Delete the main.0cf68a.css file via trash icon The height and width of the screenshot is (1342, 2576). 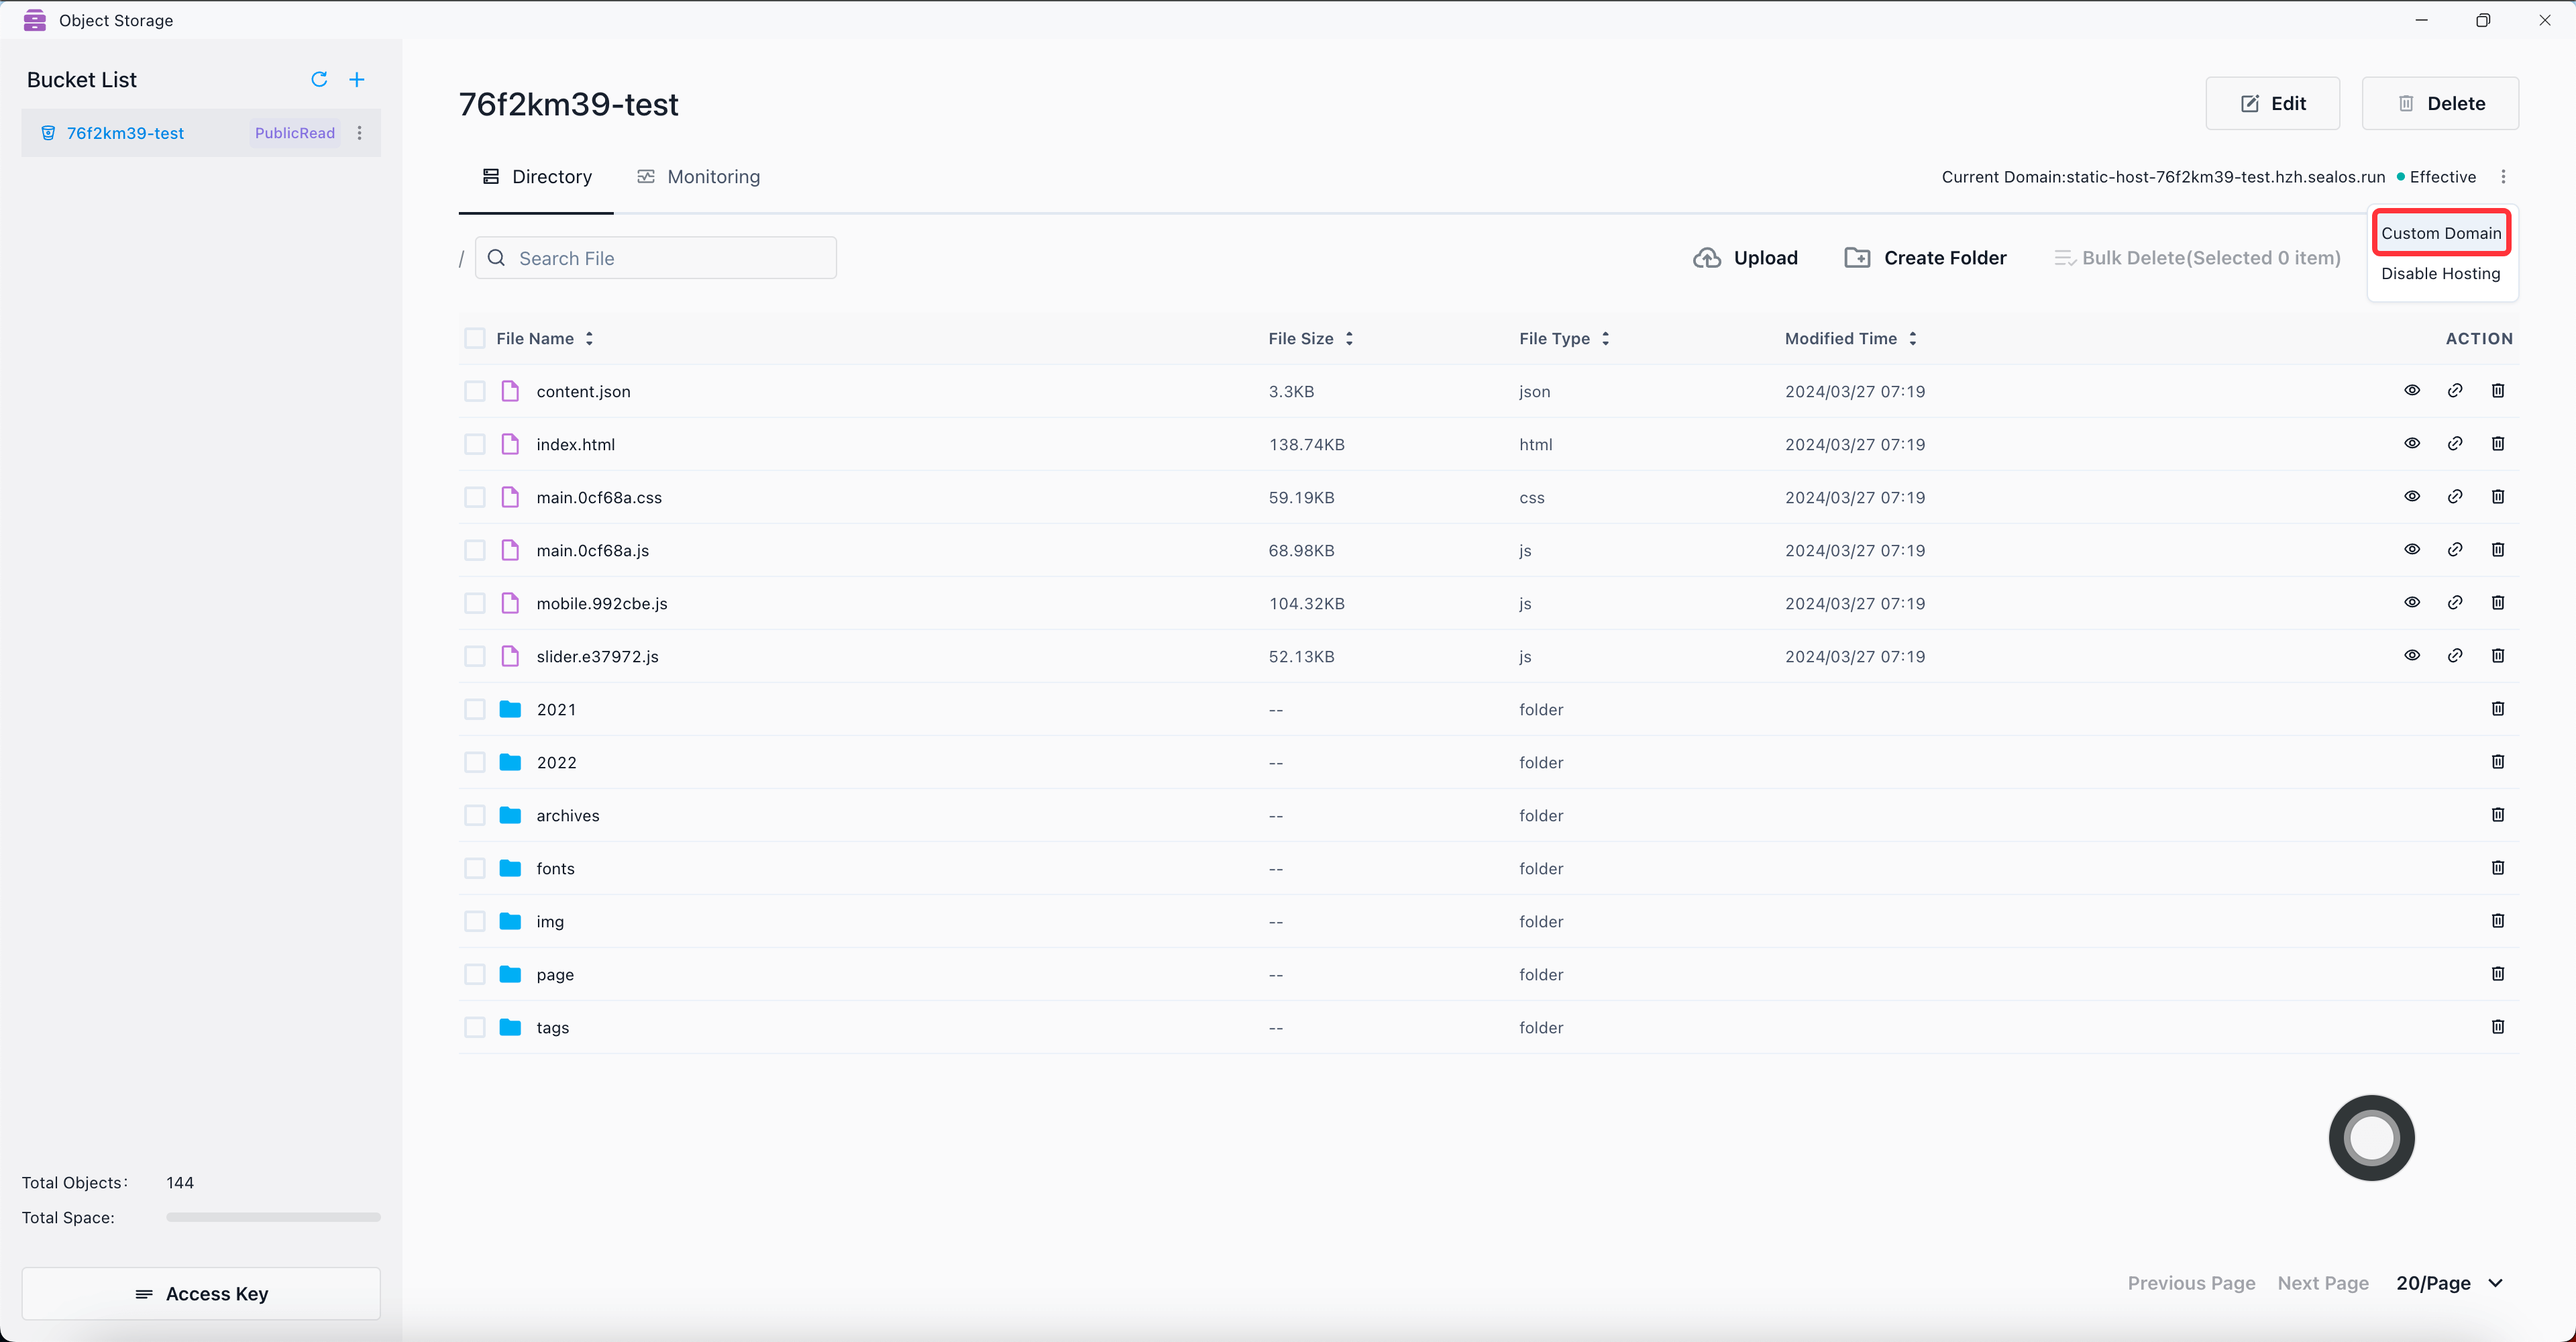2498,496
